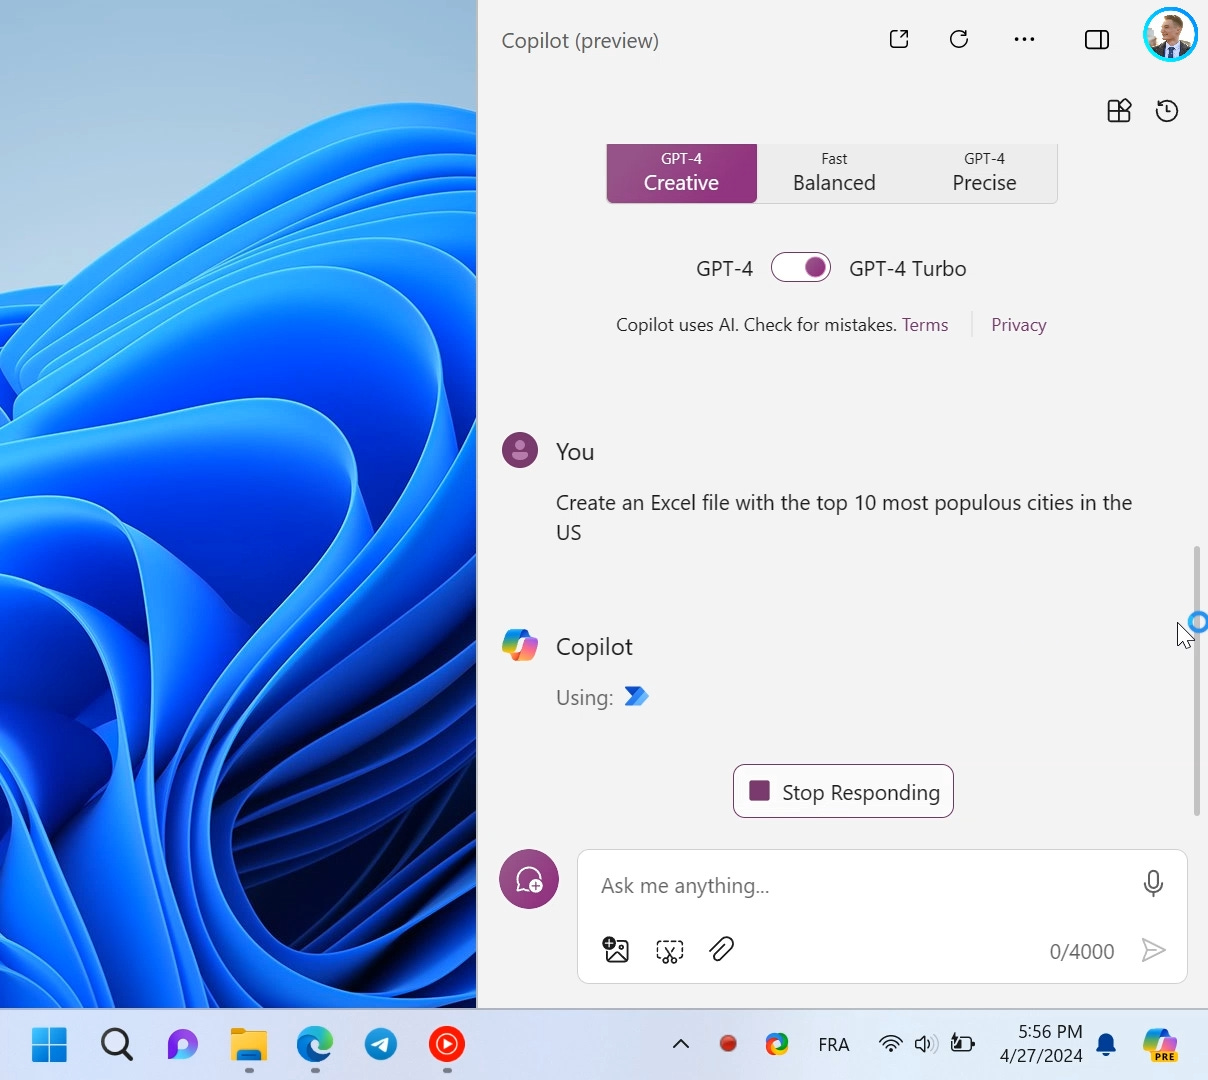Image resolution: width=1208 pixels, height=1080 pixels.
Task: Attach a file with the paperclip icon
Action: [722, 949]
